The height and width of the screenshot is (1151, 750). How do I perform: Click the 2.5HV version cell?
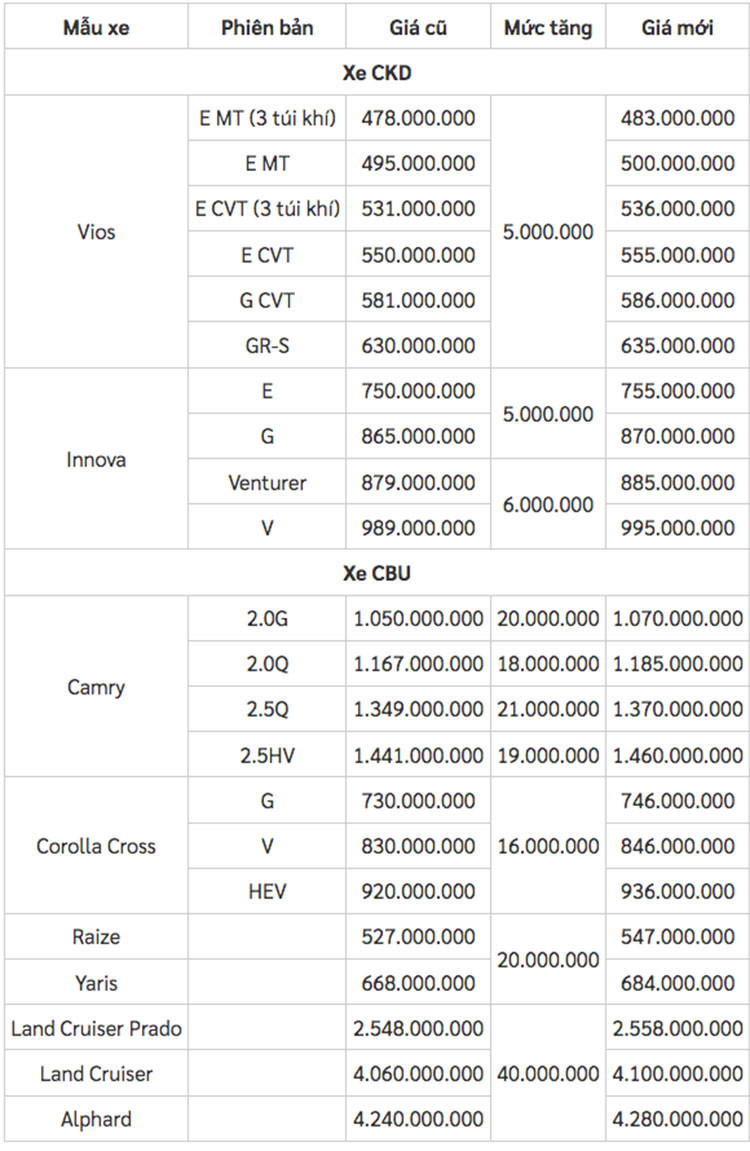click(267, 755)
